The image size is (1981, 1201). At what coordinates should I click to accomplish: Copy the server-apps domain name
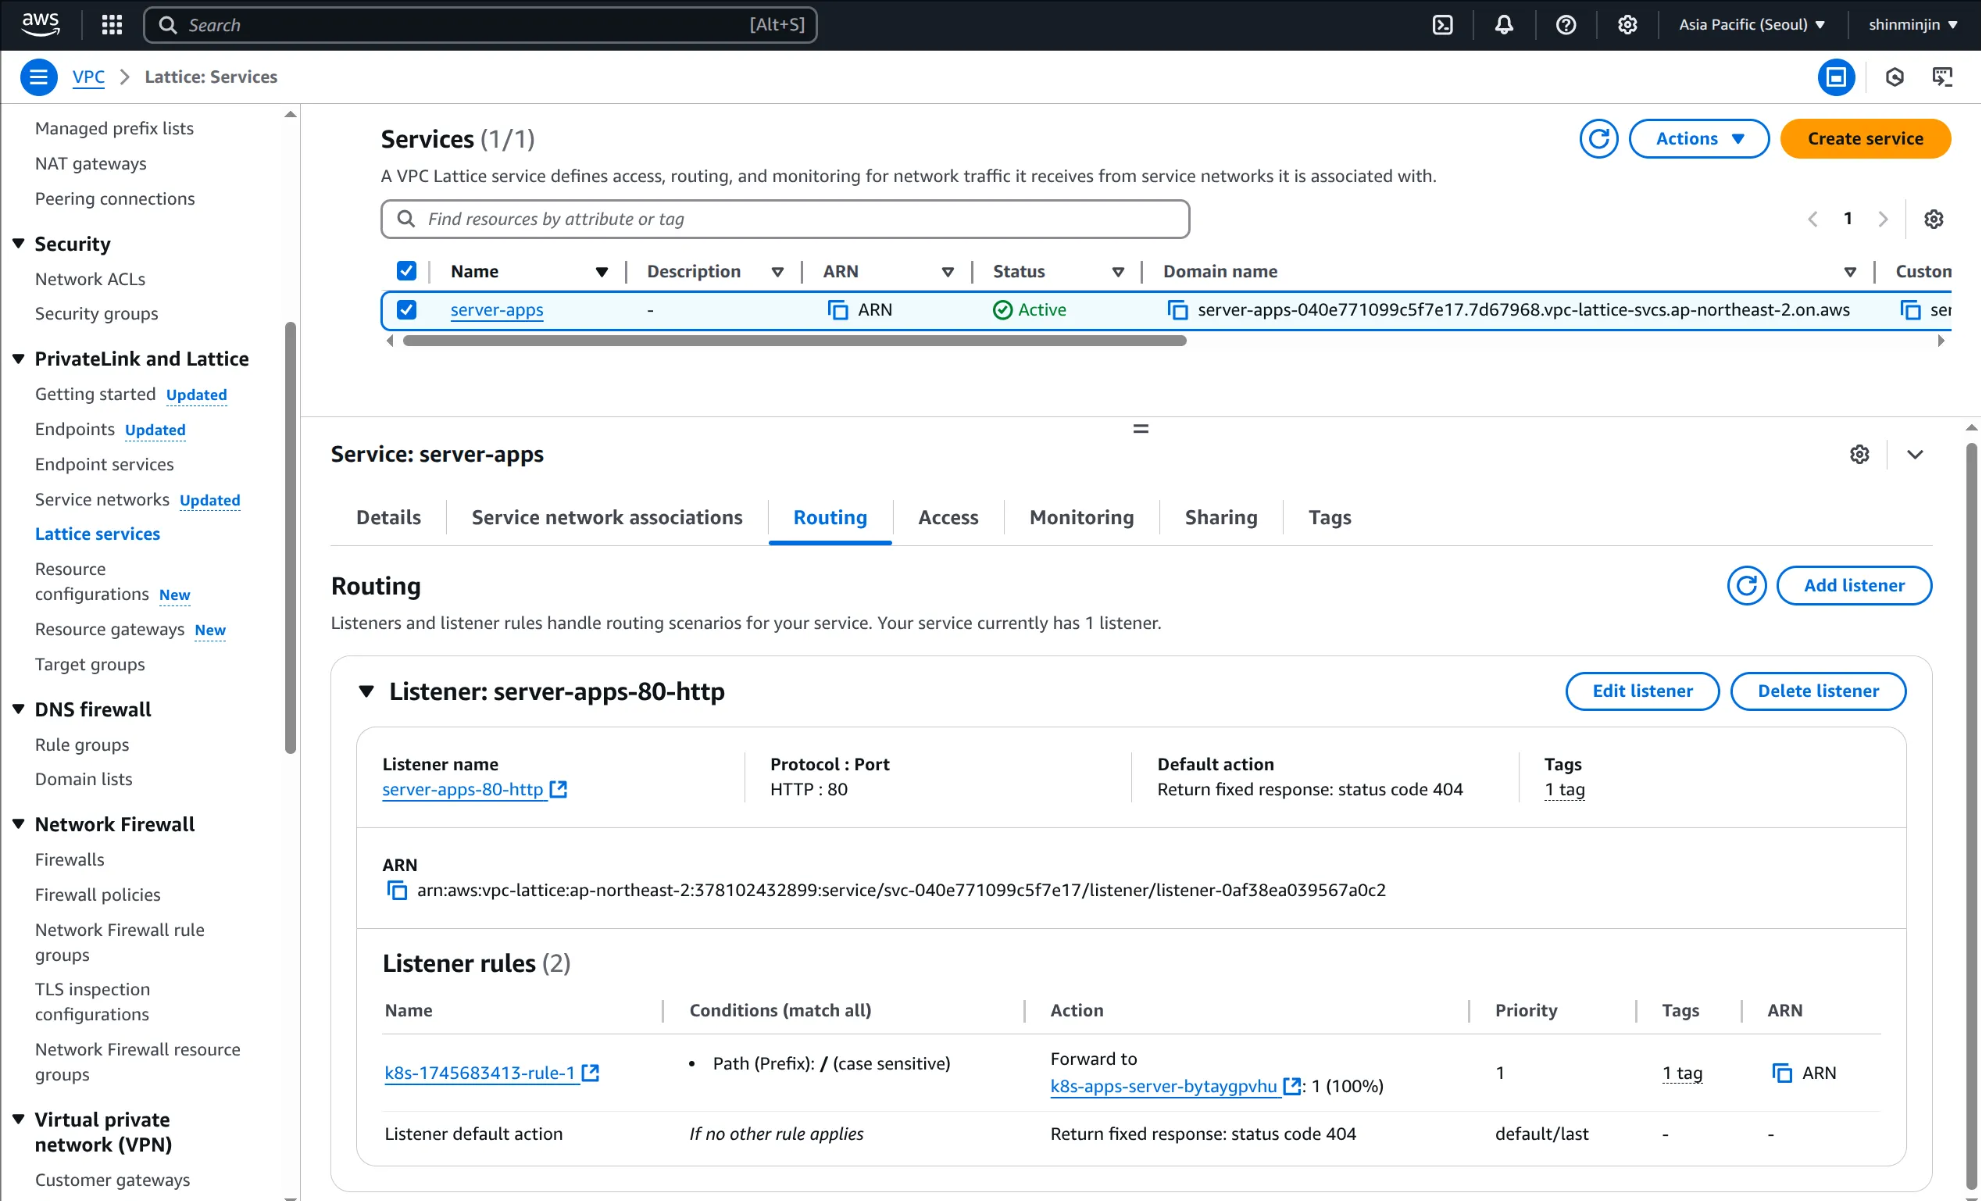point(1178,310)
